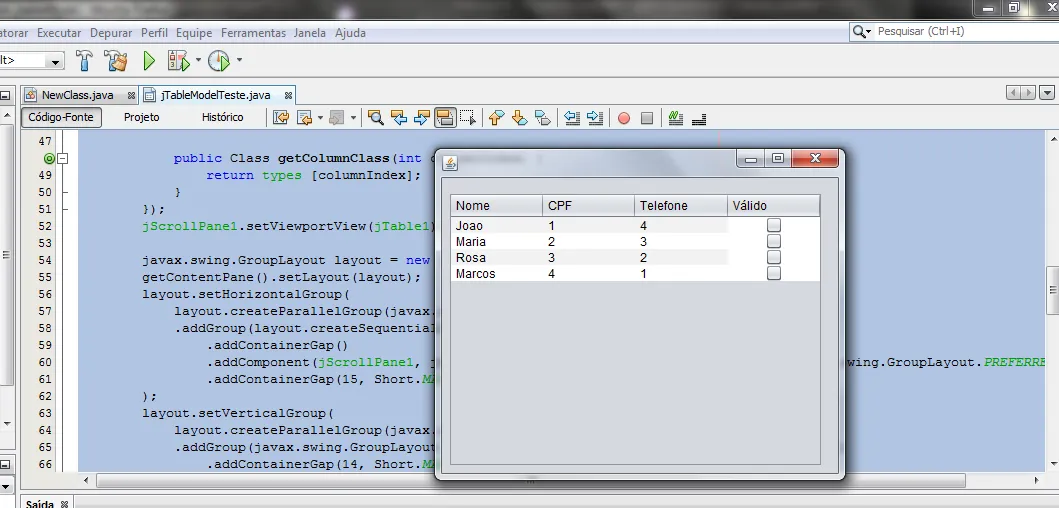Viewport: 1059px width, 508px height.
Task: Run the project with green play icon
Action: (x=149, y=61)
